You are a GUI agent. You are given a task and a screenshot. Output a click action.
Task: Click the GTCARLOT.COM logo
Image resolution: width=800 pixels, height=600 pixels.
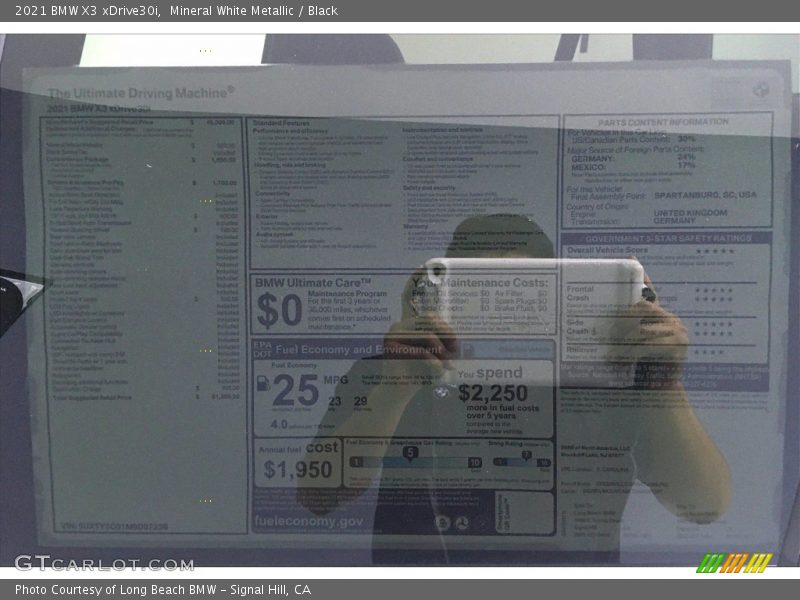point(105,564)
